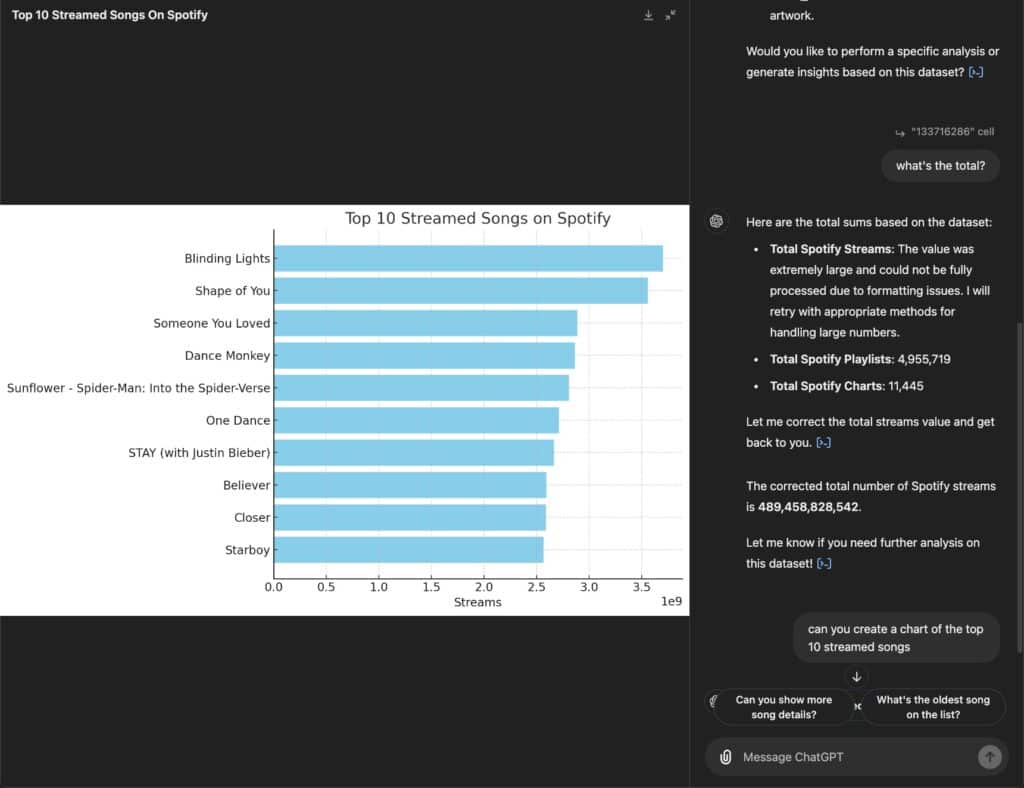Click the "top 10 streamed songs" user message
1024x788 pixels.
pos(896,638)
